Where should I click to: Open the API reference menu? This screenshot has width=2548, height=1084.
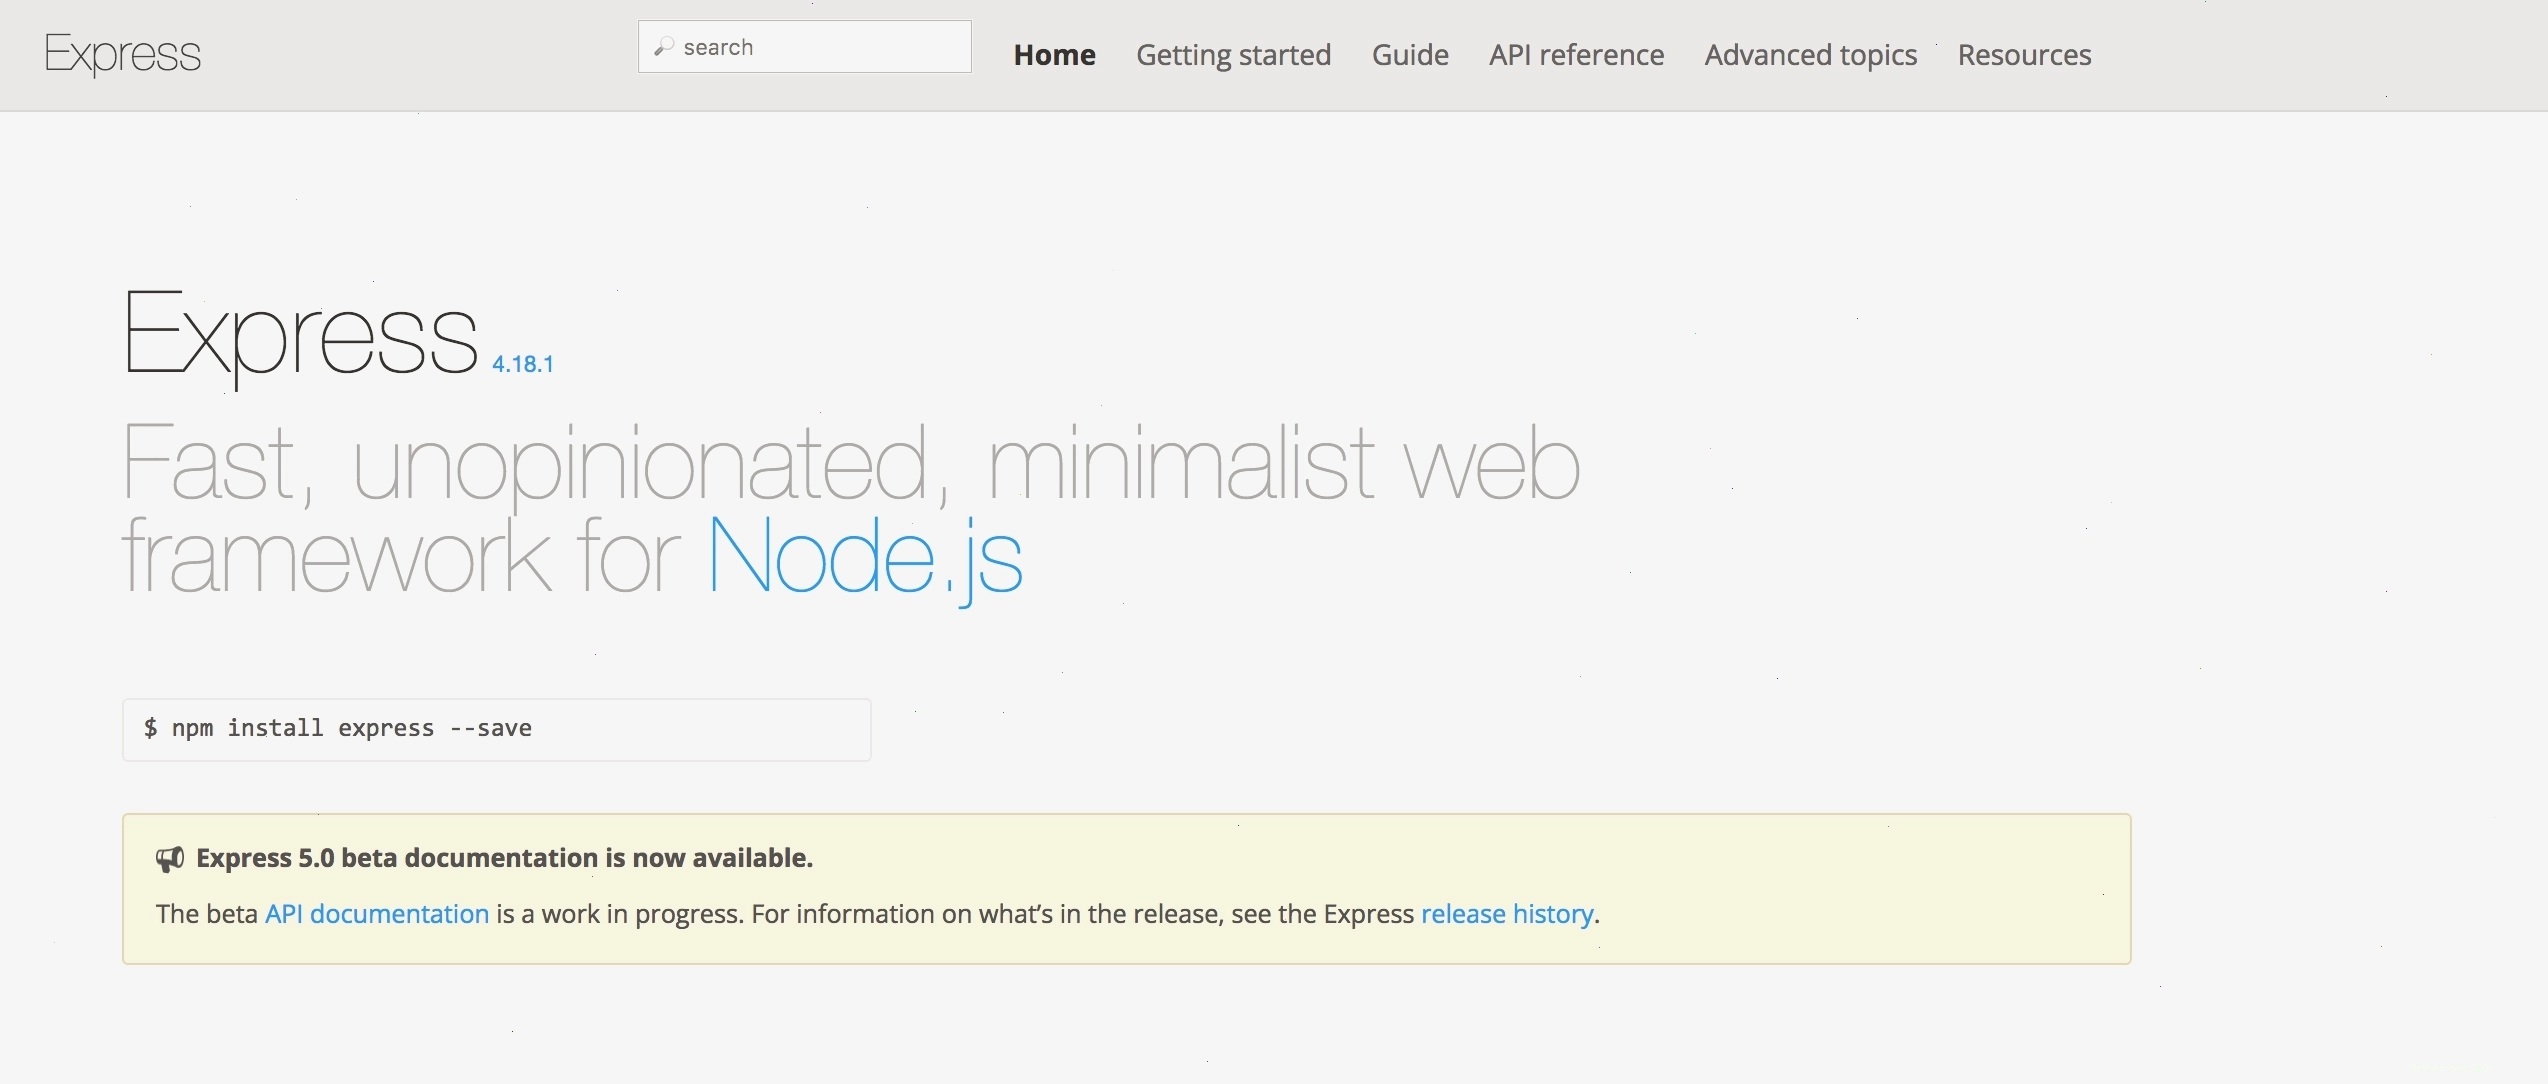tap(1576, 55)
